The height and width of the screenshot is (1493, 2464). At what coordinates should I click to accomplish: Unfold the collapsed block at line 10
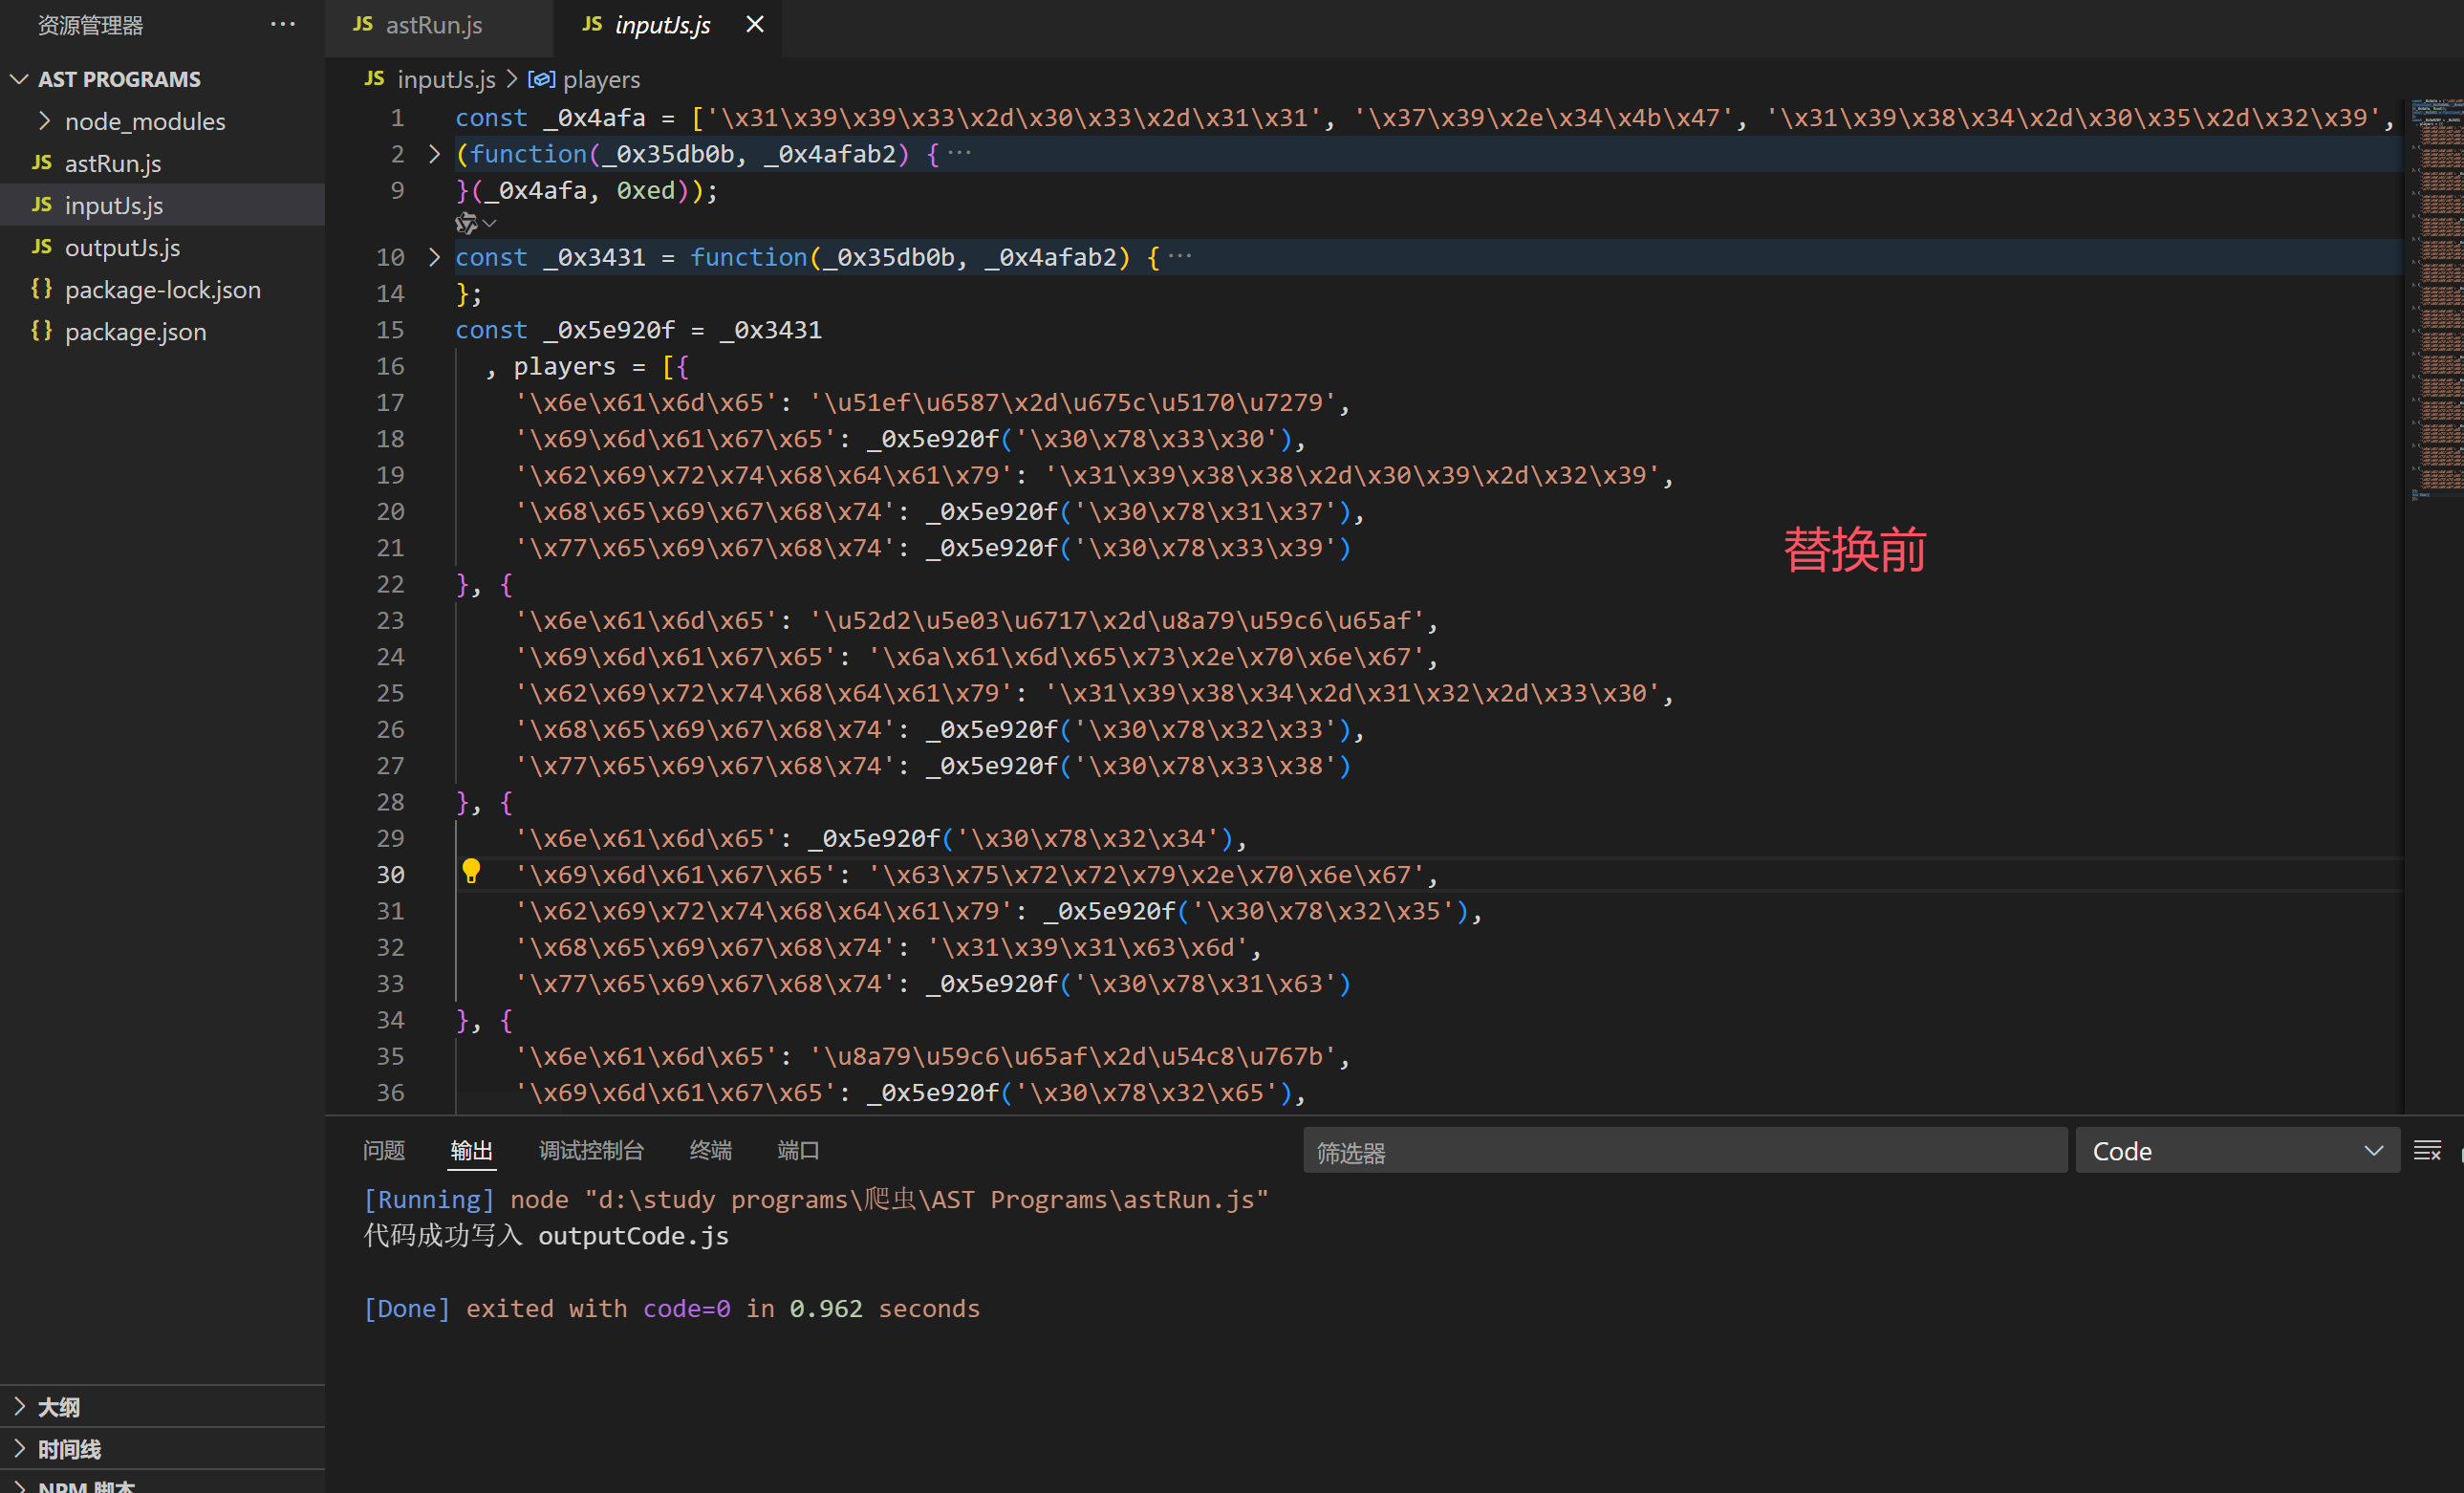(x=434, y=257)
